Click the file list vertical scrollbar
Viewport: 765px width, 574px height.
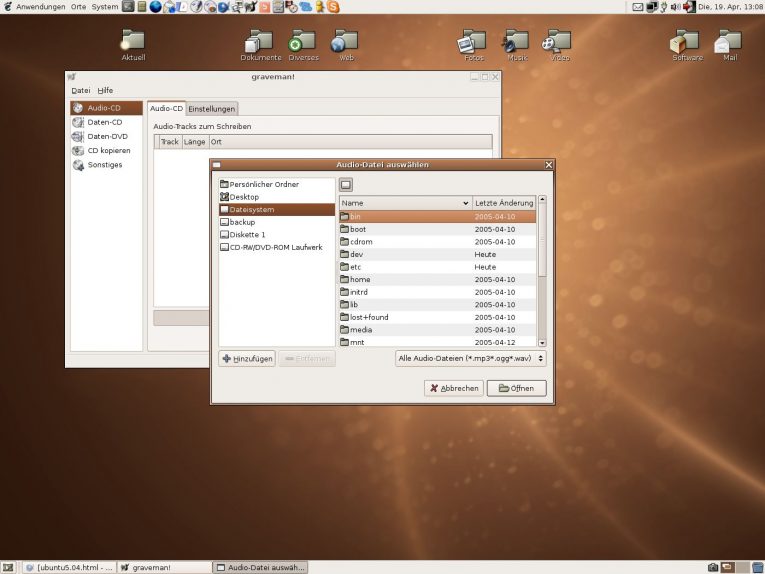pyautogui.click(x=542, y=271)
